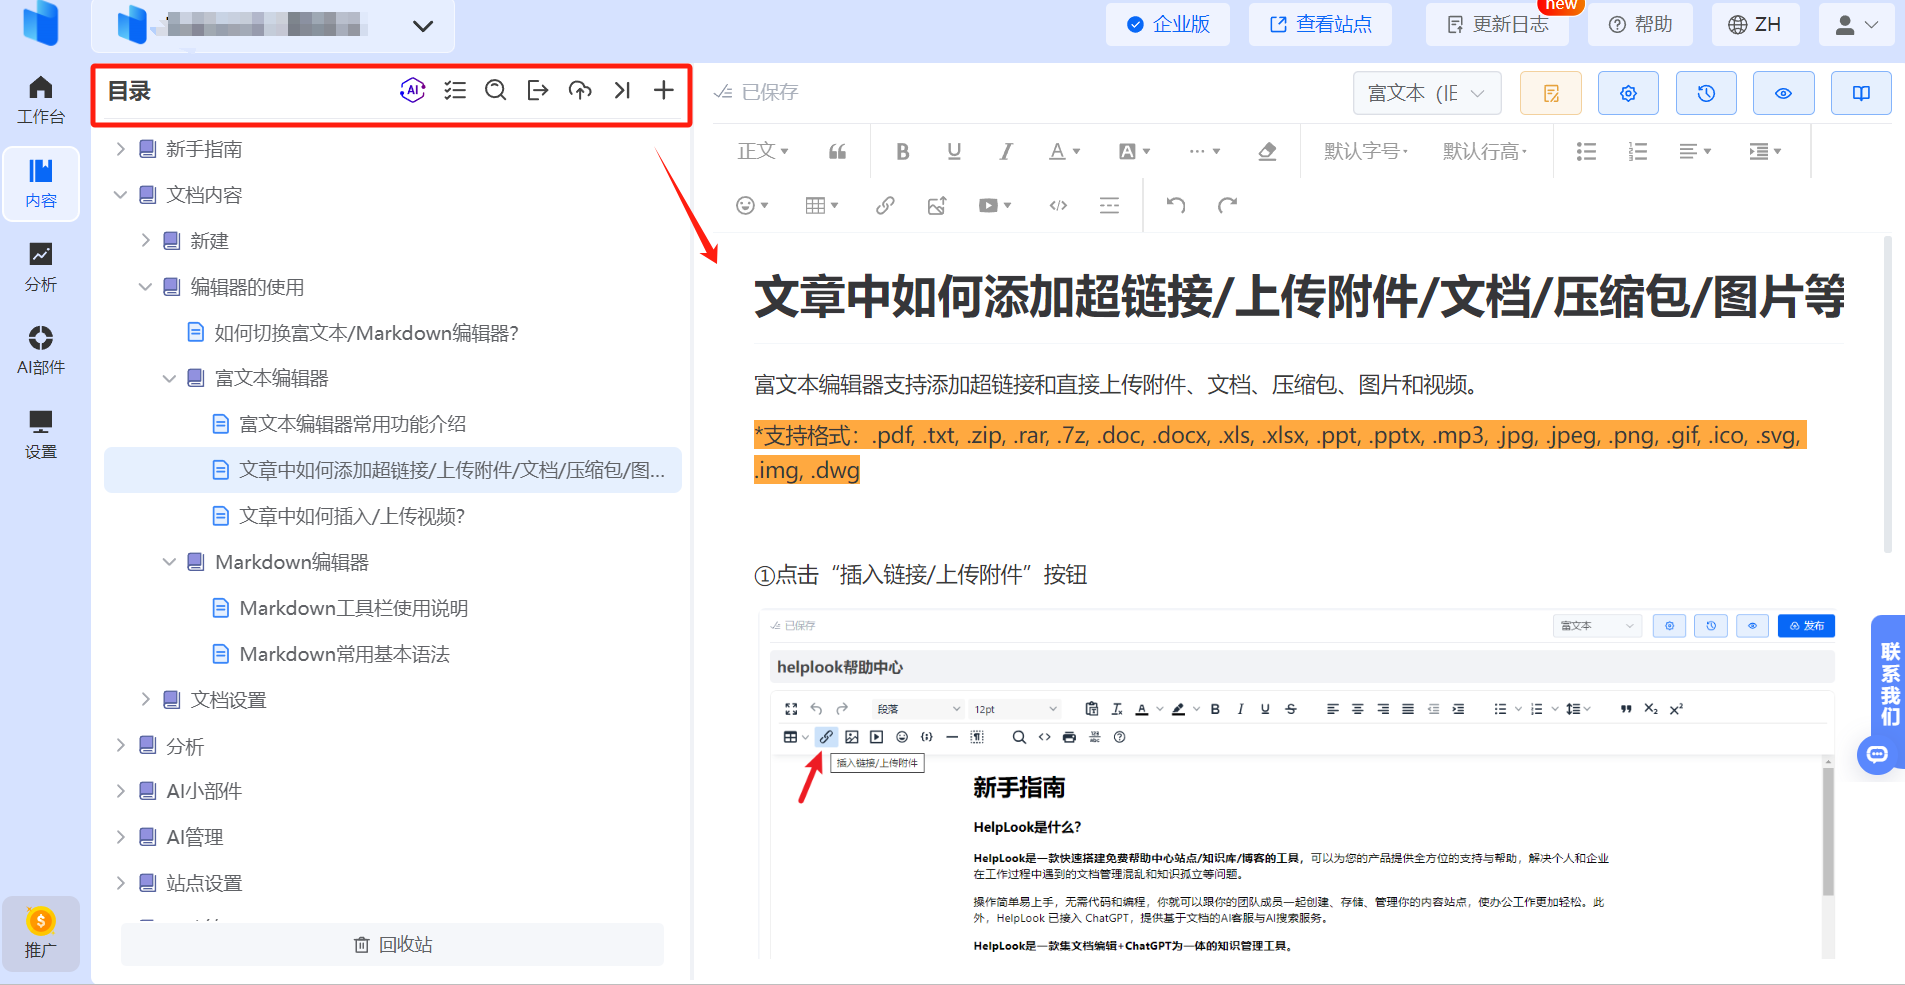Toggle preview with the eye button

click(x=1783, y=93)
